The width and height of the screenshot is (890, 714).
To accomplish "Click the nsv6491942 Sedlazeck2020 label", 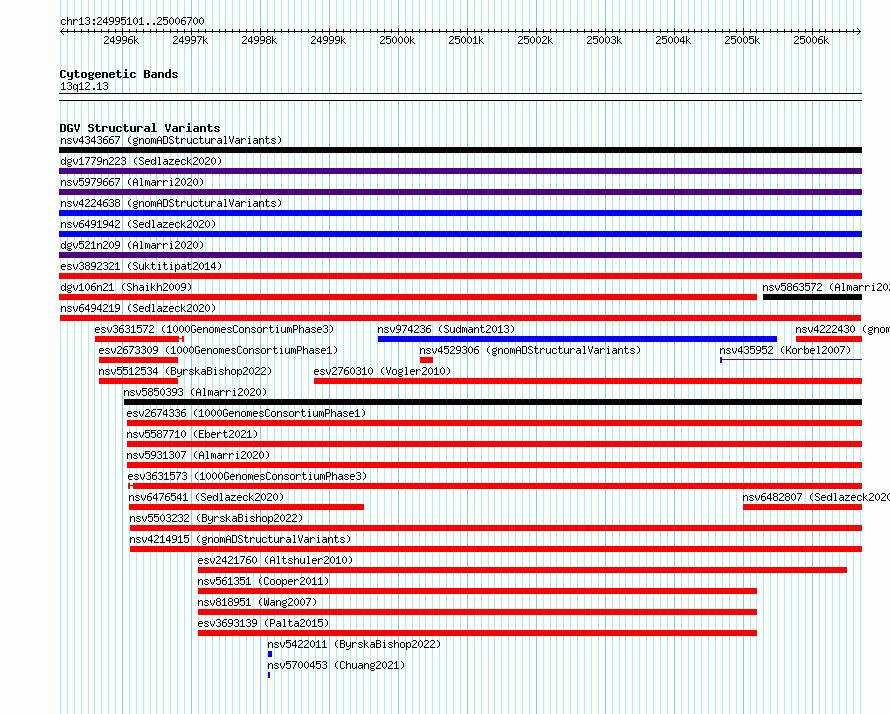I will tap(138, 224).
